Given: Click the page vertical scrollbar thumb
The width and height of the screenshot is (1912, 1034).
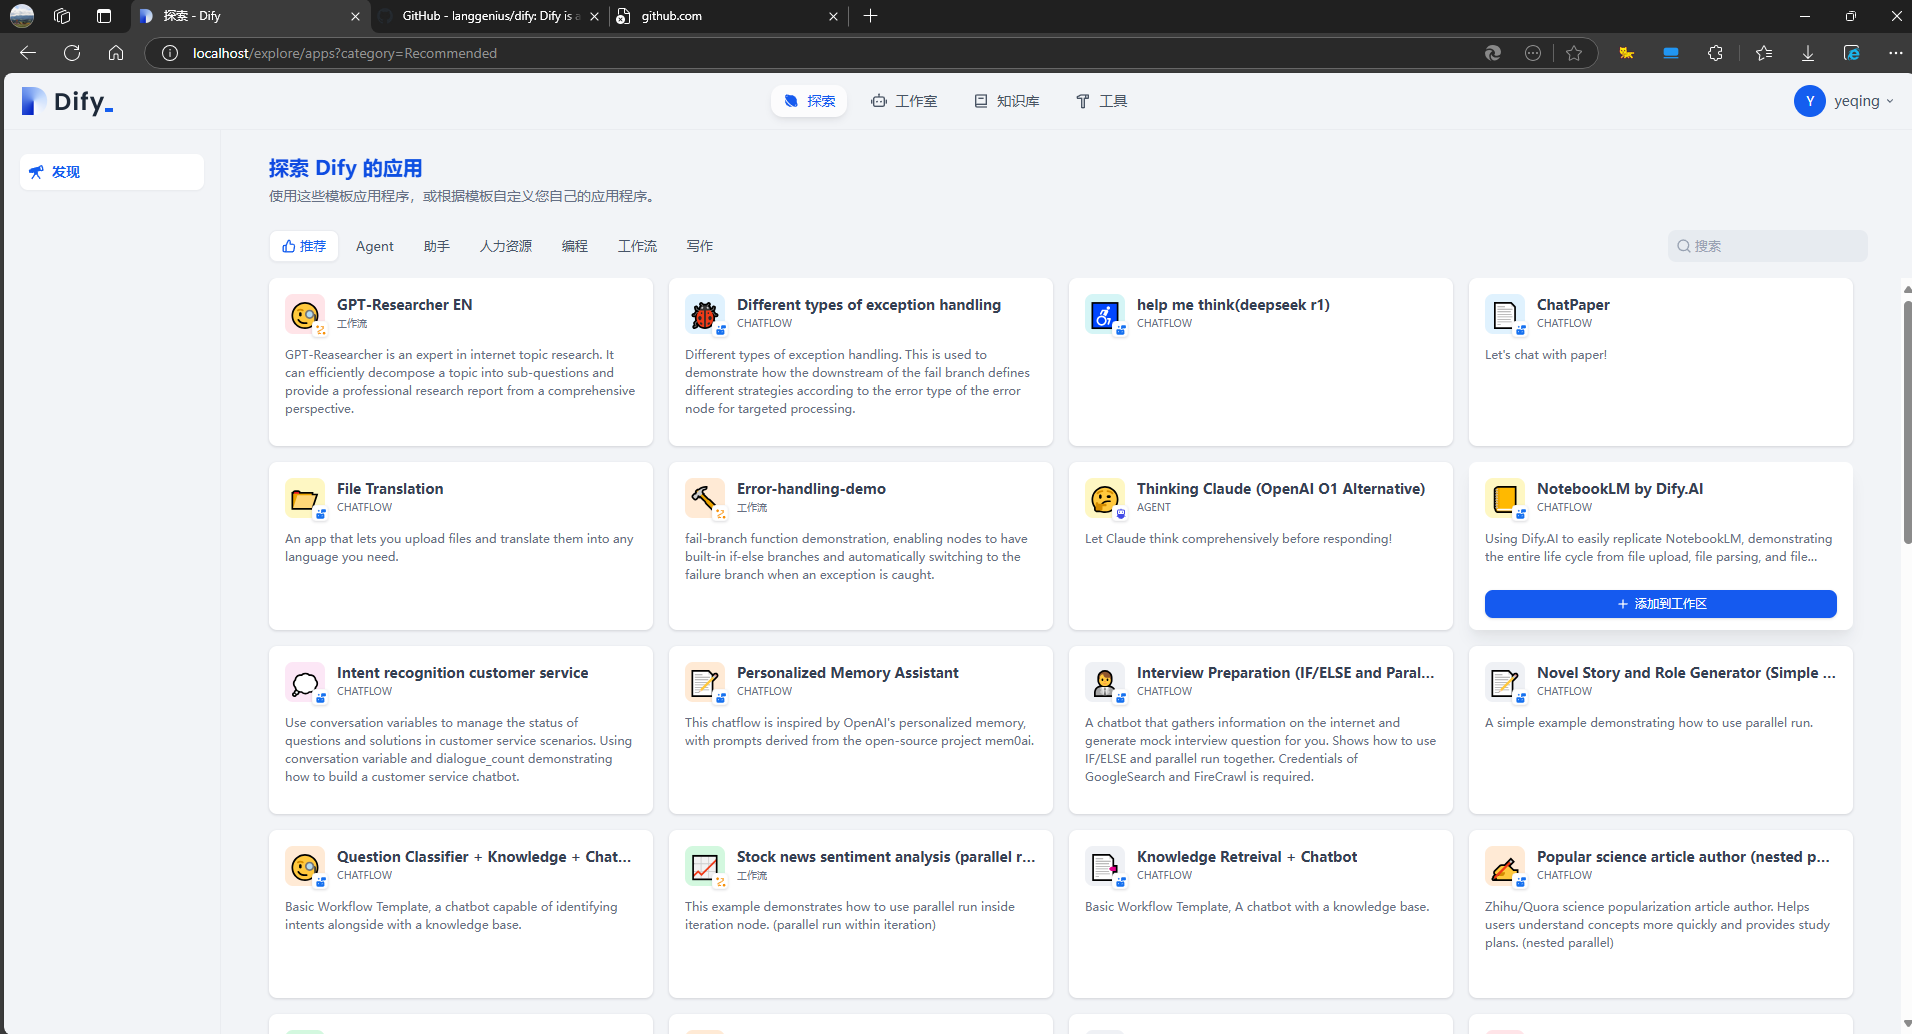Looking at the screenshot, I should point(1907,420).
